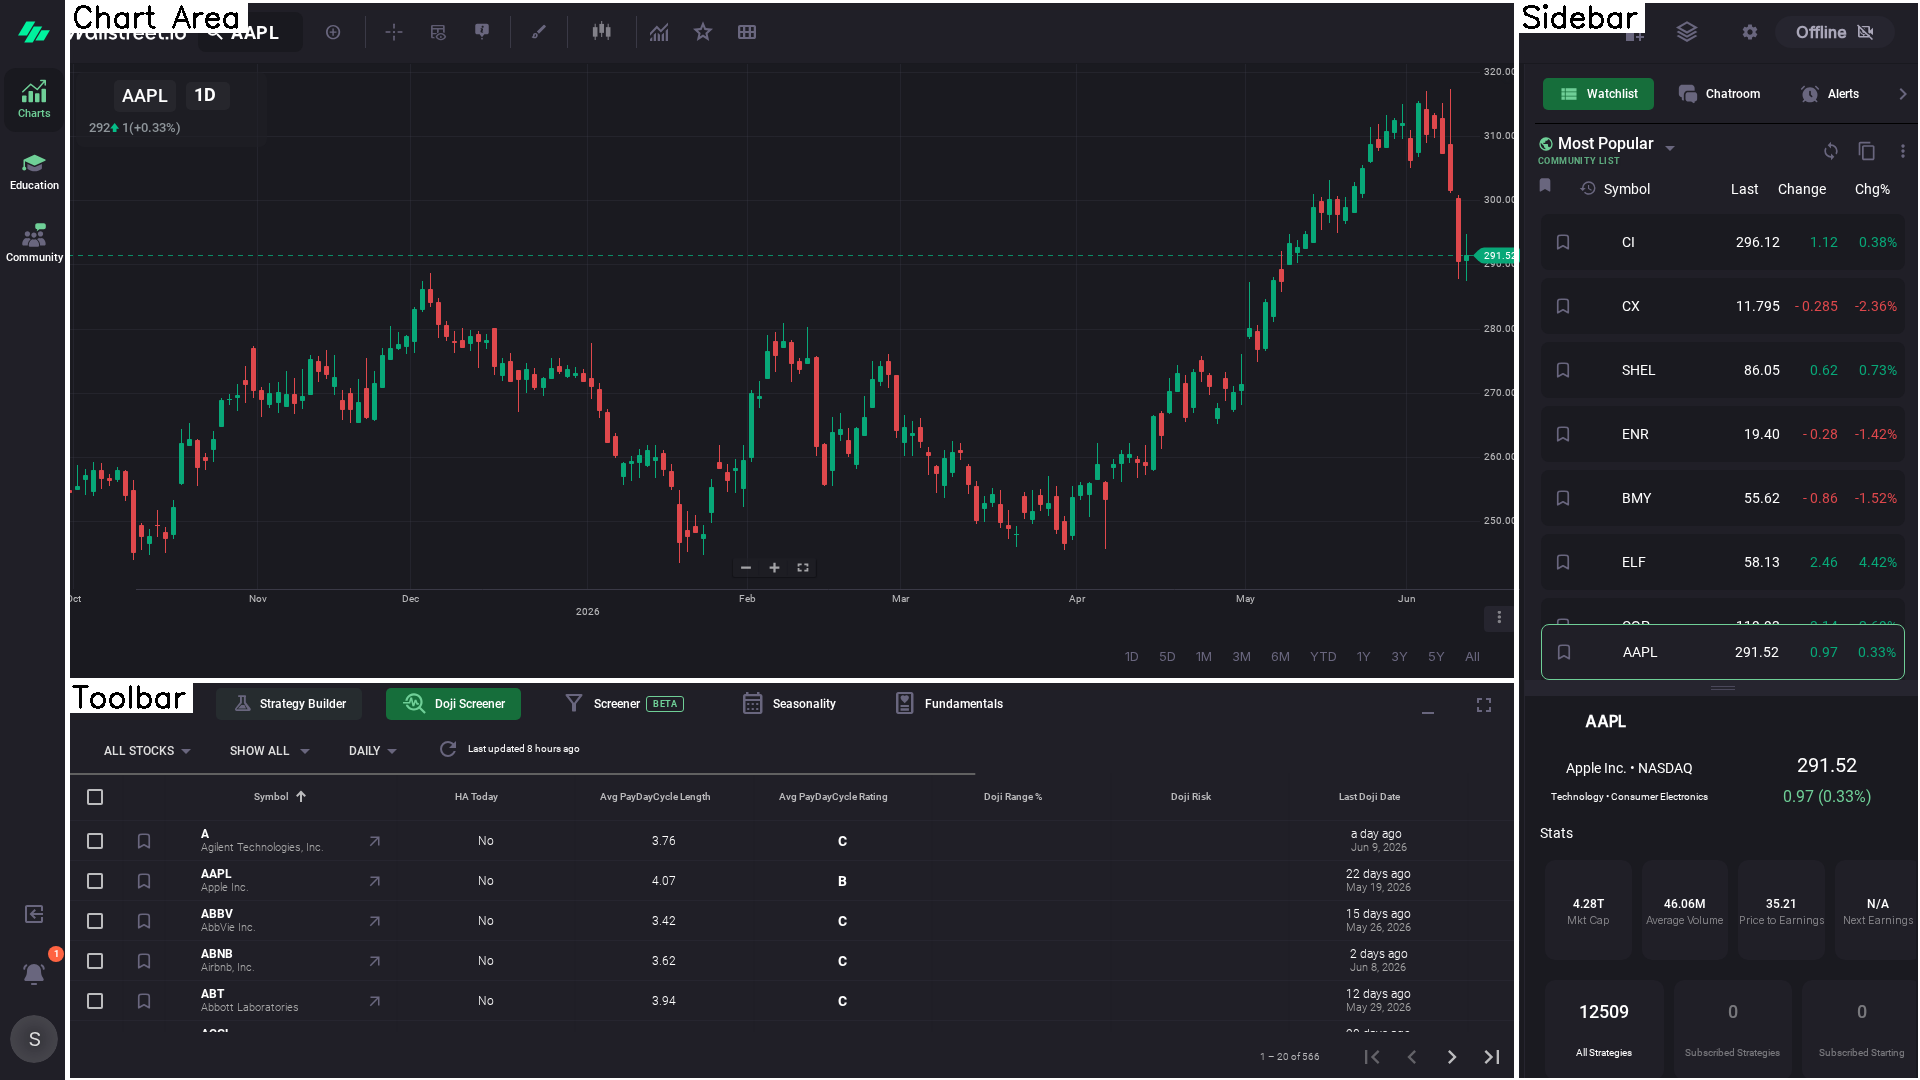The image size is (1920, 1080).
Task: Select the drawing brush tool
Action: coord(539,32)
